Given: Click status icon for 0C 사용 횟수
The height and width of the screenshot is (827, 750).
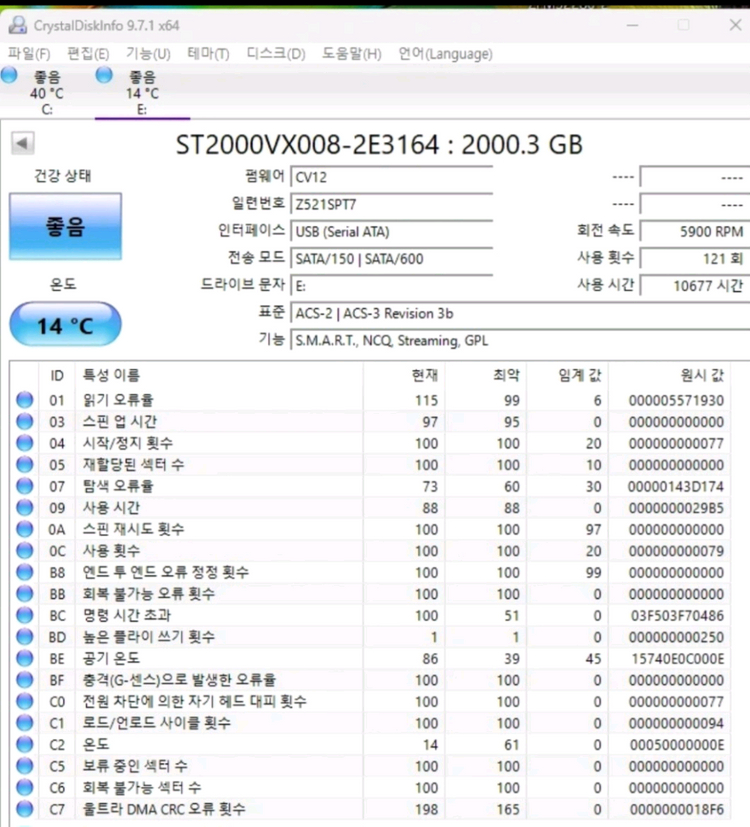Looking at the screenshot, I should [x=24, y=551].
